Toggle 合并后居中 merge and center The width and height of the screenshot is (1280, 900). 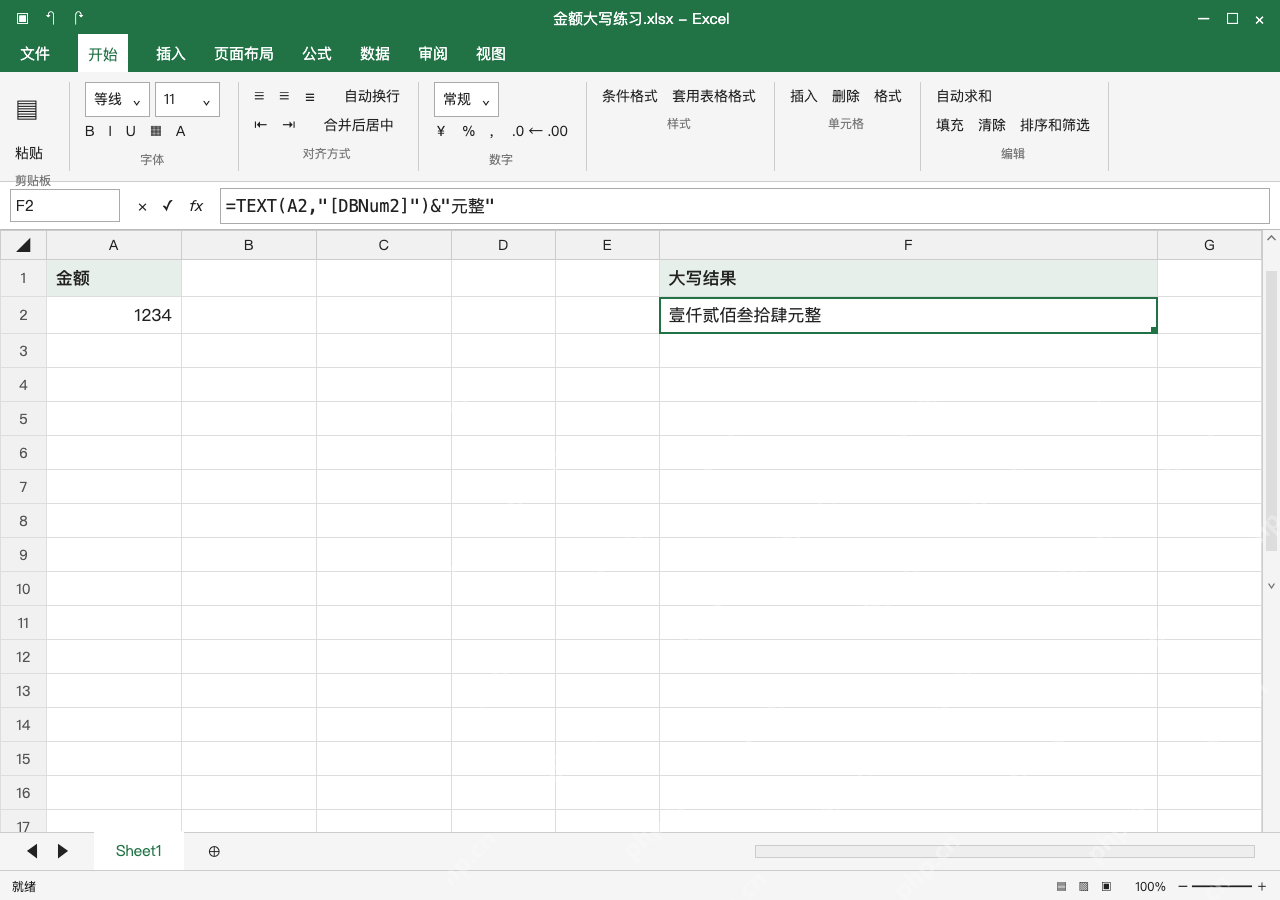point(359,125)
